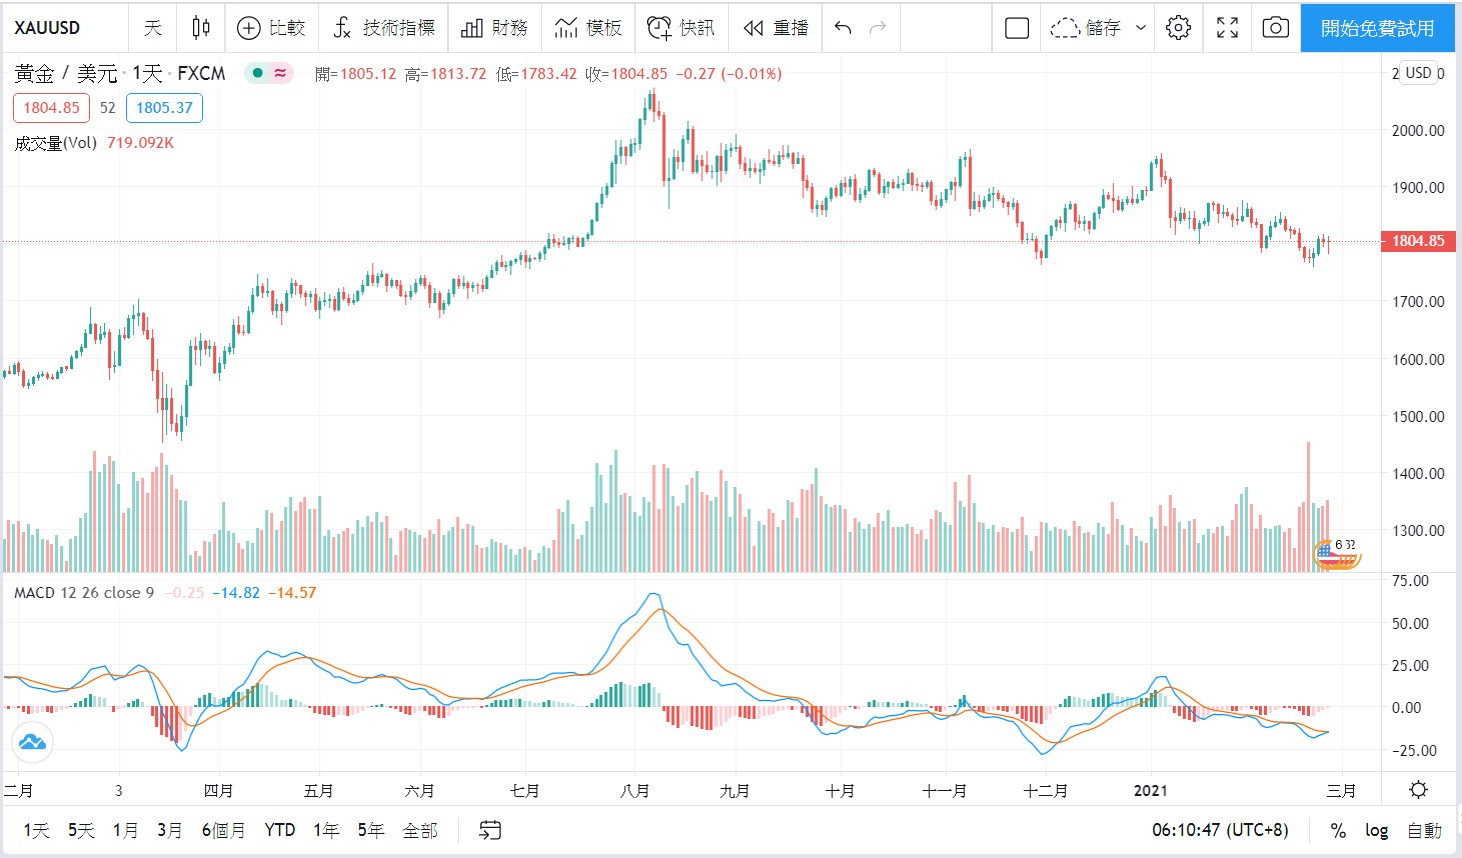Open the candlestick chart style selector
This screenshot has height=858, width=1462.
point(201,28)
